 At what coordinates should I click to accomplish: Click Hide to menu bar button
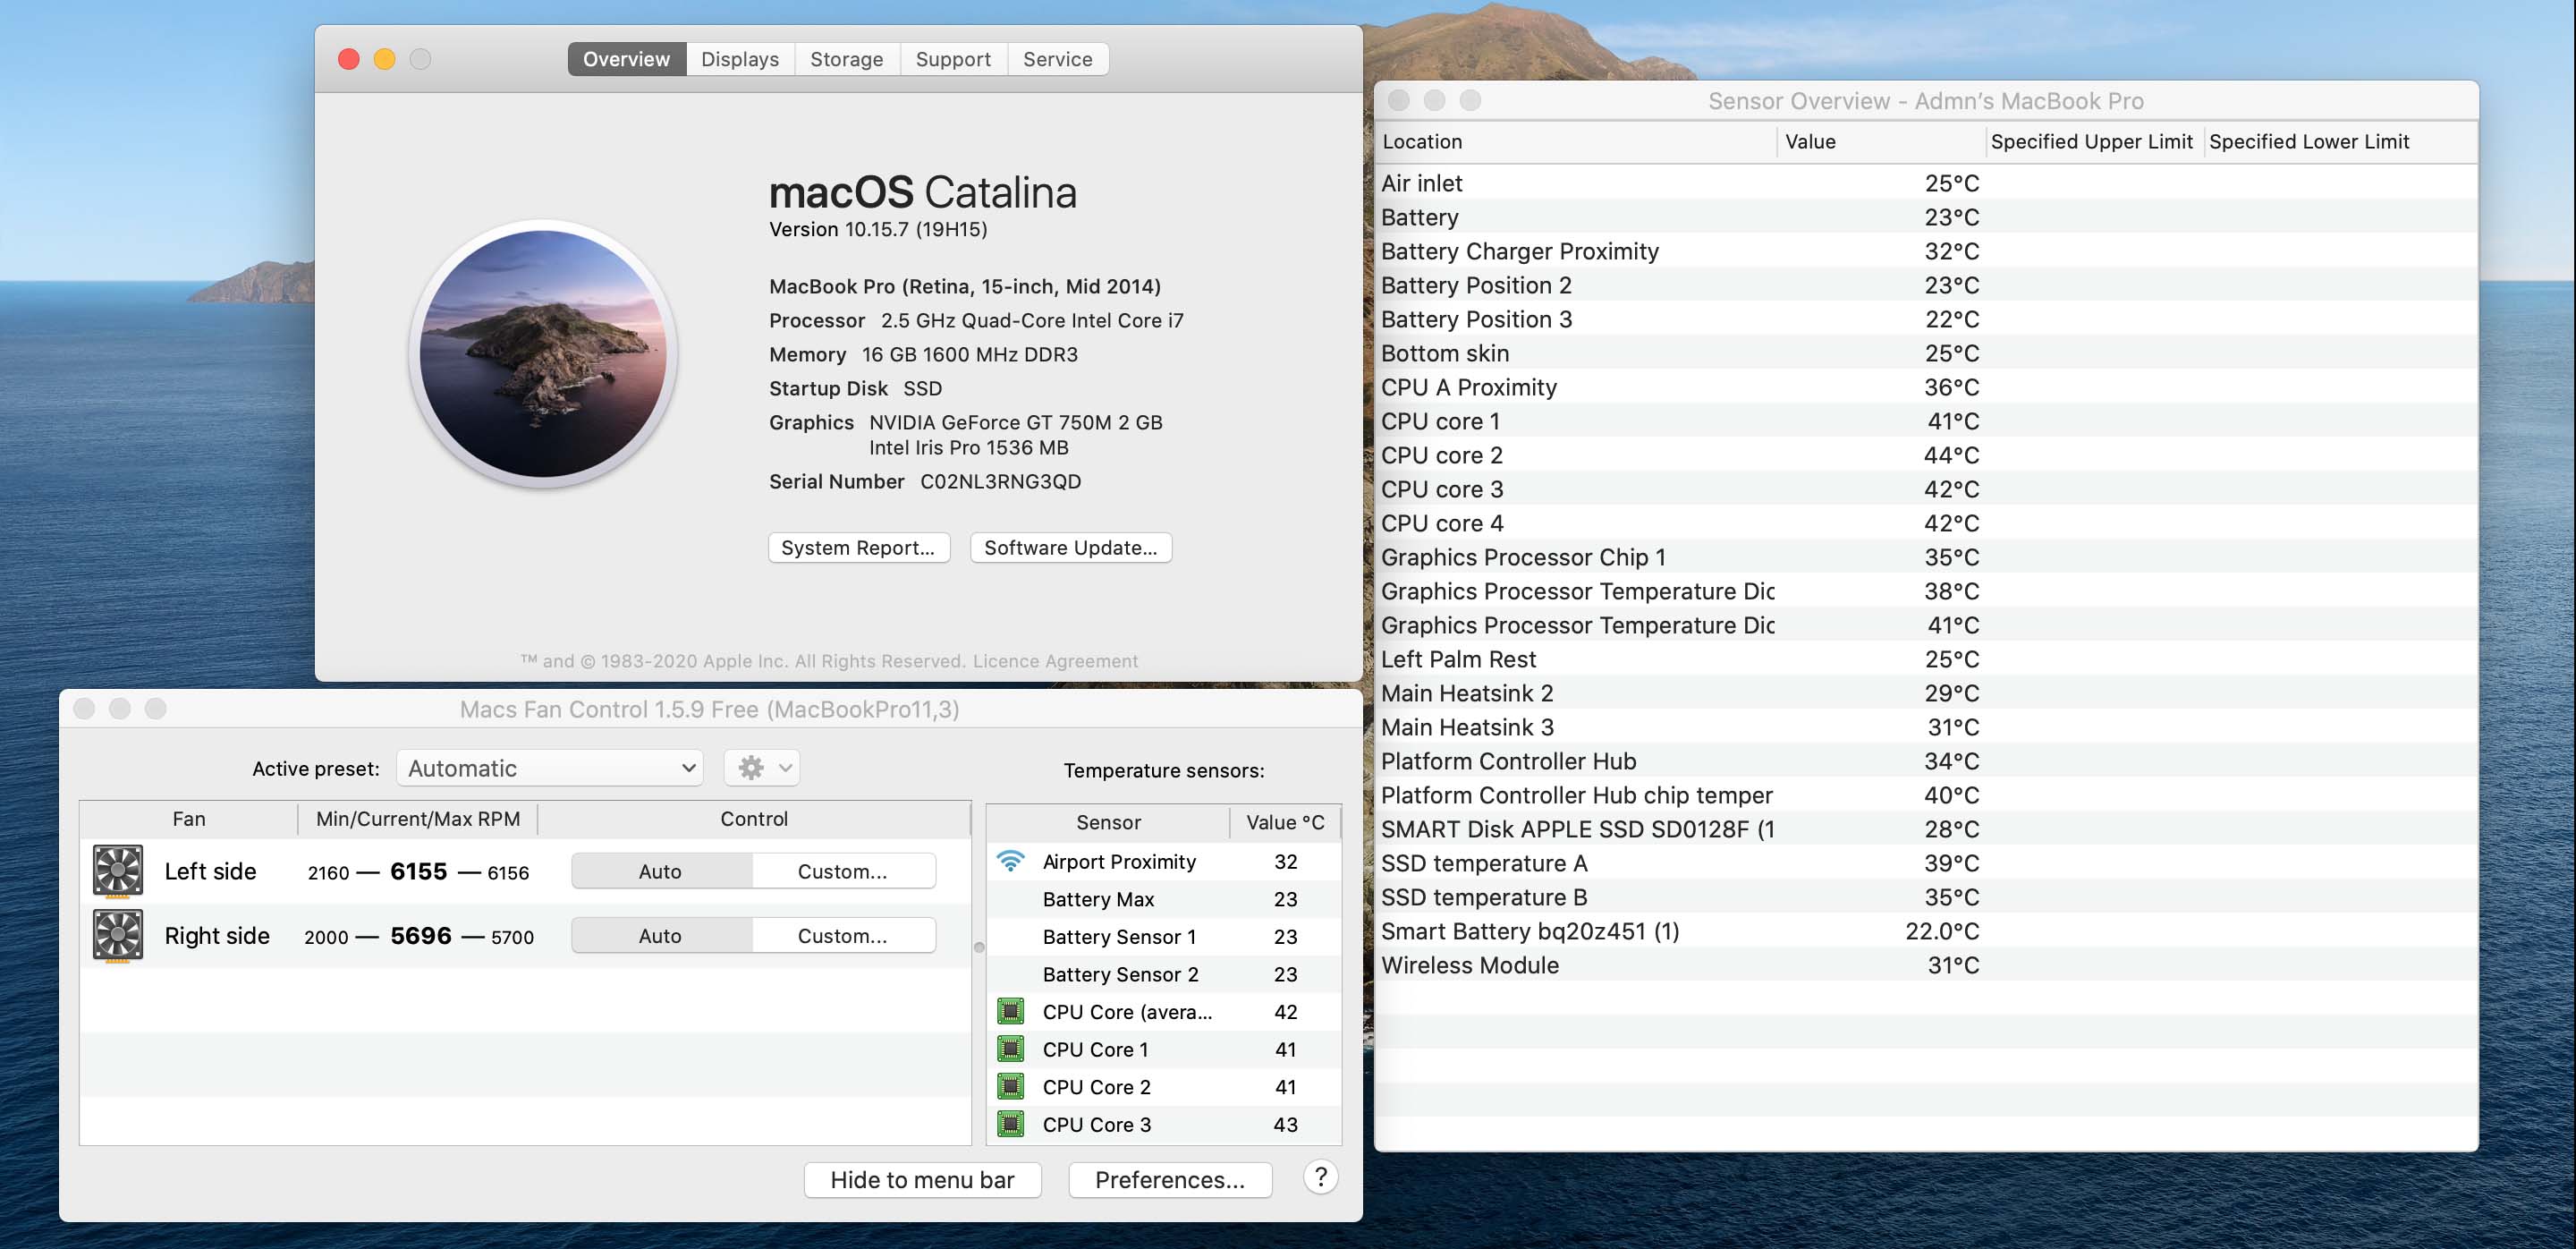coord(921,1180)
